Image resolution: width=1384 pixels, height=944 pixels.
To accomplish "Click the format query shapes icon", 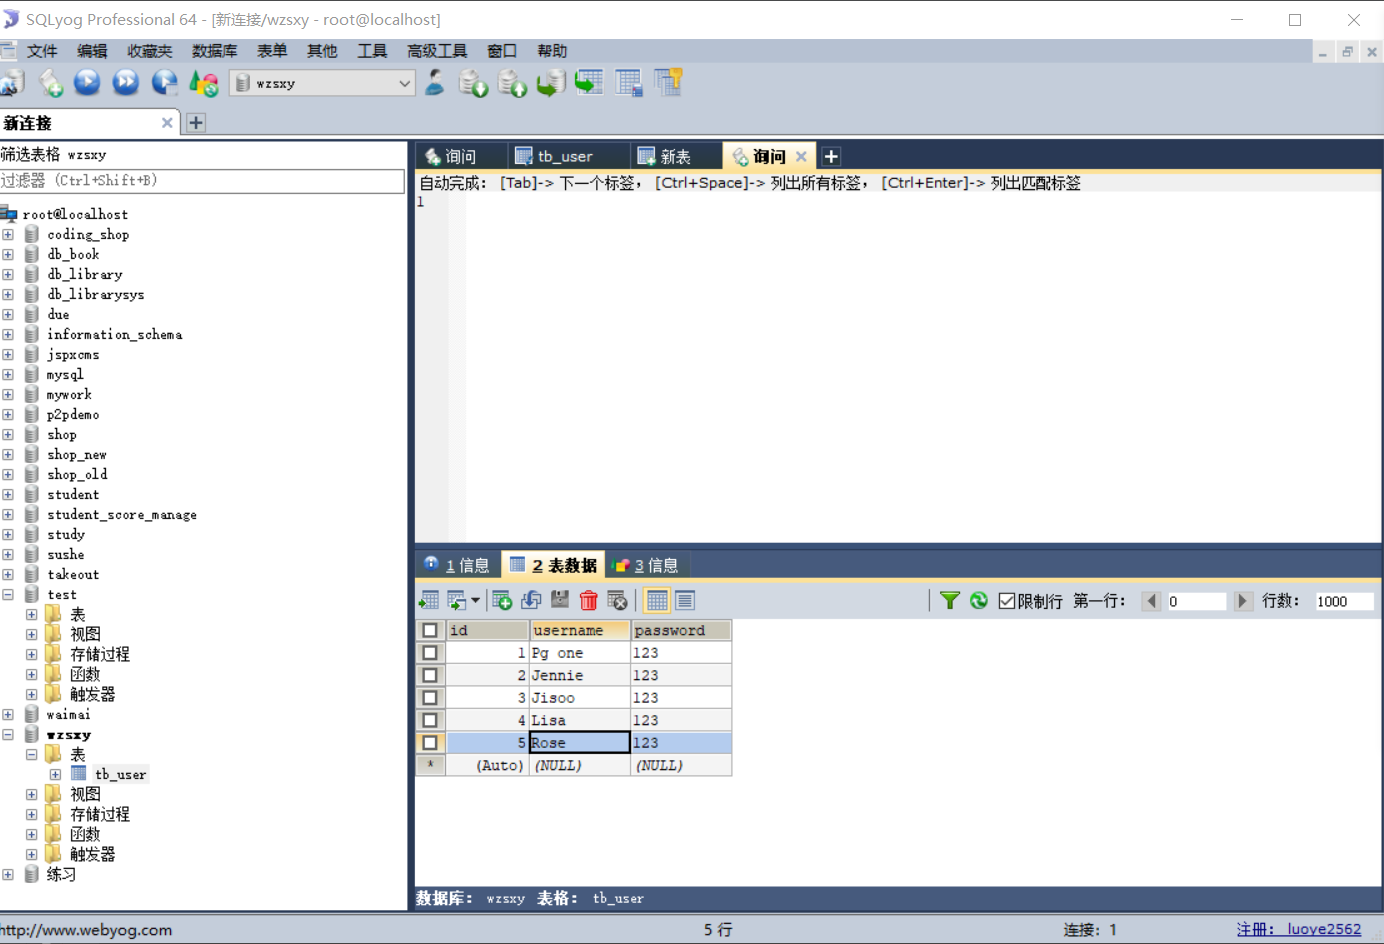I will (x=203, y=84).
